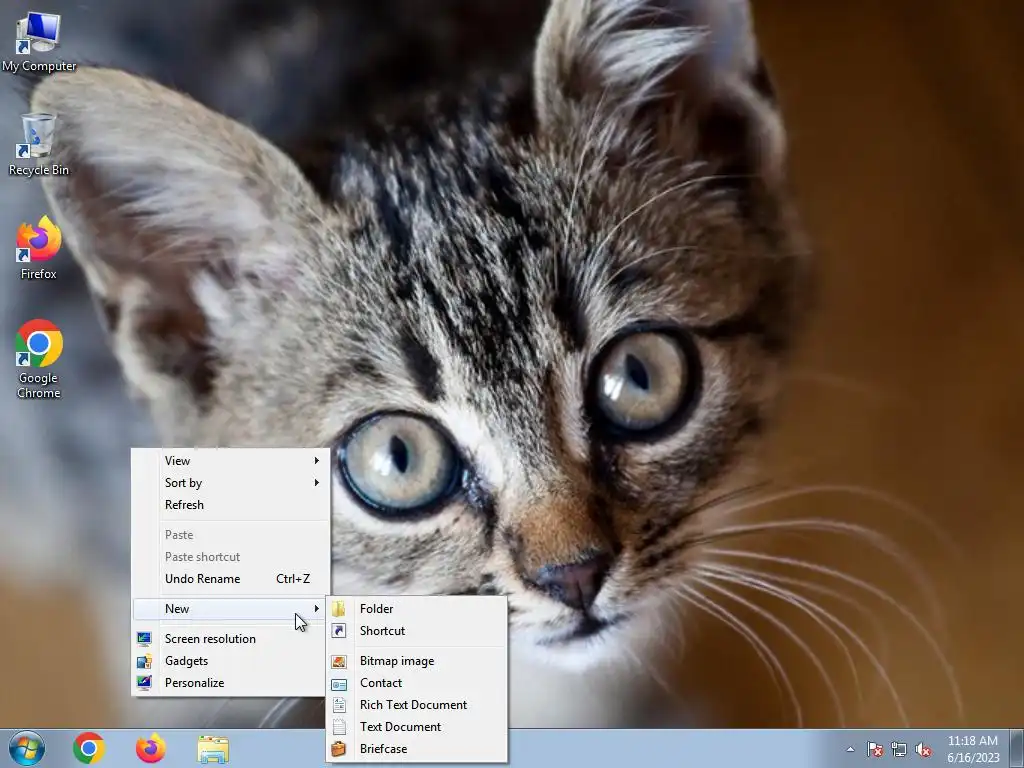This screenshot has width=1024, height=768.
Task: Click the muted volume tray icon
Action: [x=923, y=750]
